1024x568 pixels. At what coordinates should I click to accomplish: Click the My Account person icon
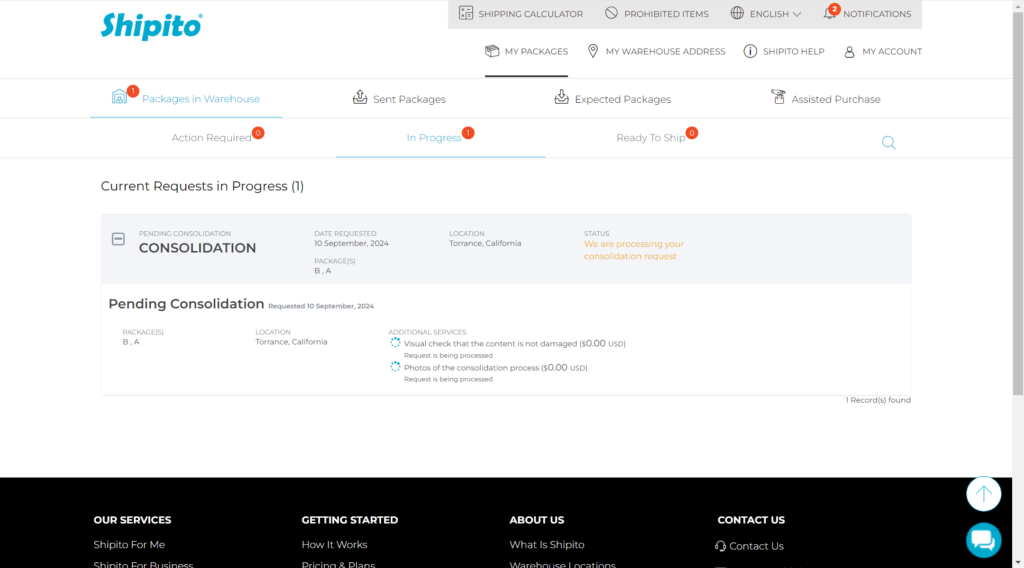pos(850,52)
